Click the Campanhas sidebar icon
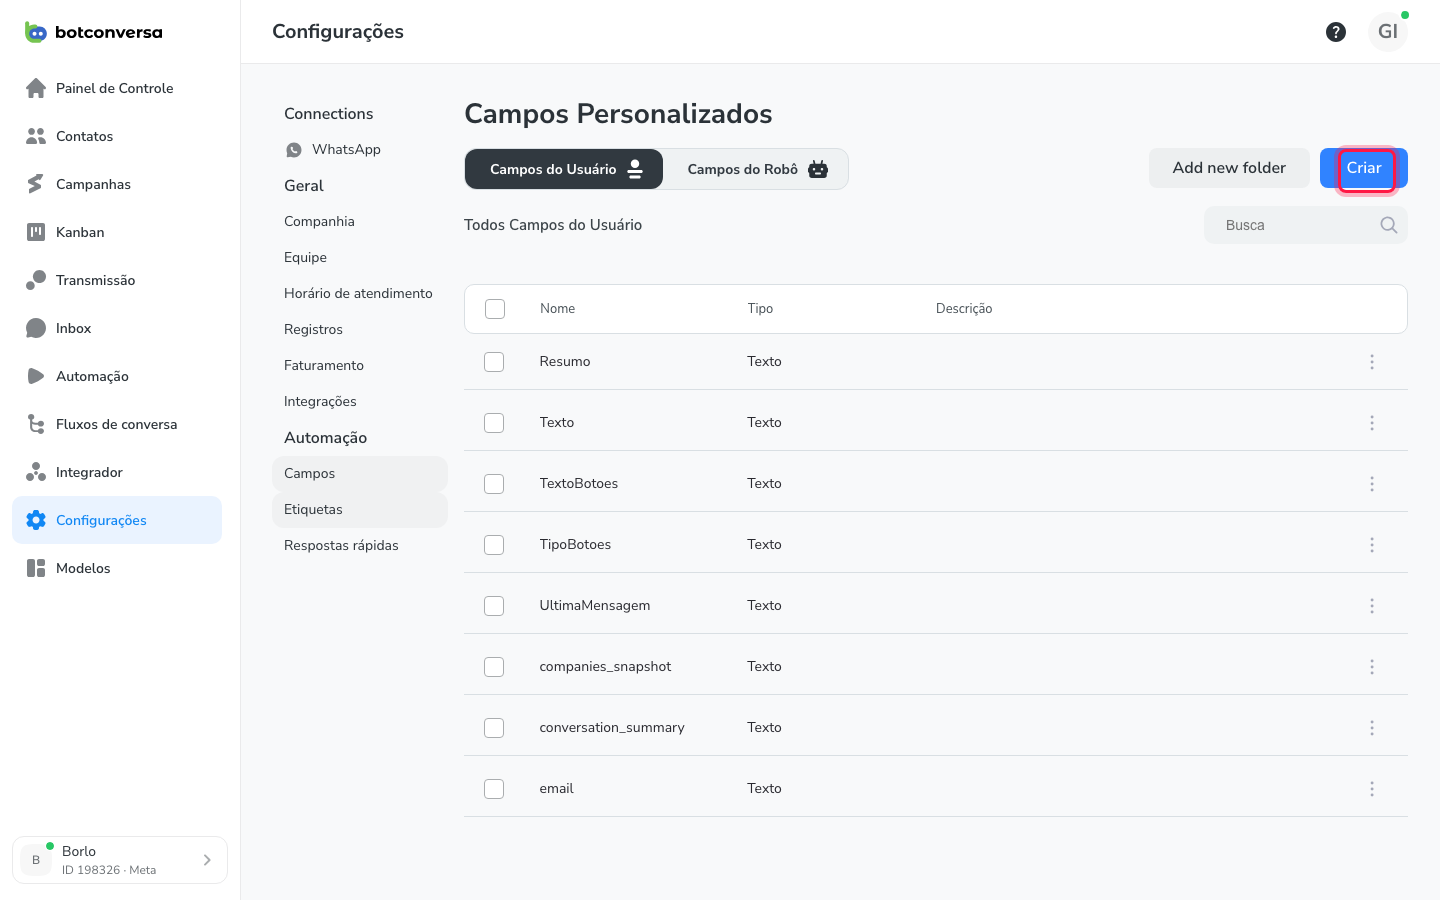This screenshot has height=900, width=1440. 36,184
